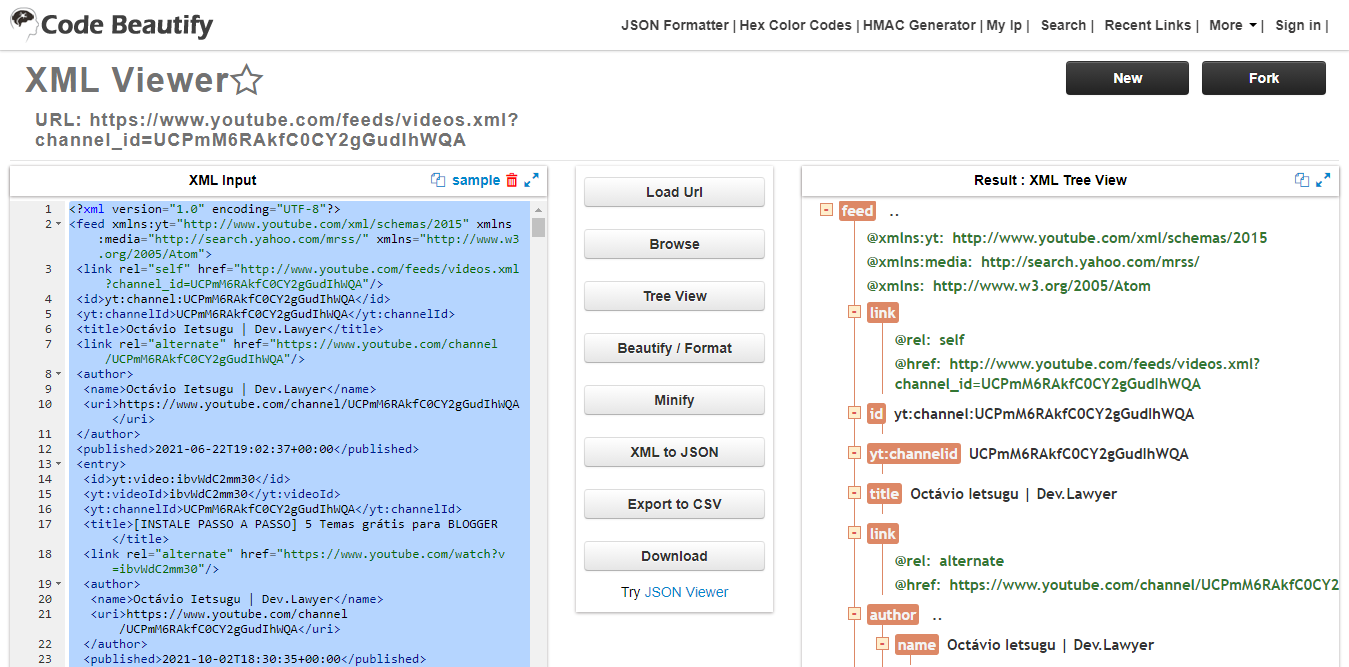Fold the author element at line 8
Image resolution: width=1349 pixels, height=667 pixels.
pyautogui.click(x=57, y=374)
